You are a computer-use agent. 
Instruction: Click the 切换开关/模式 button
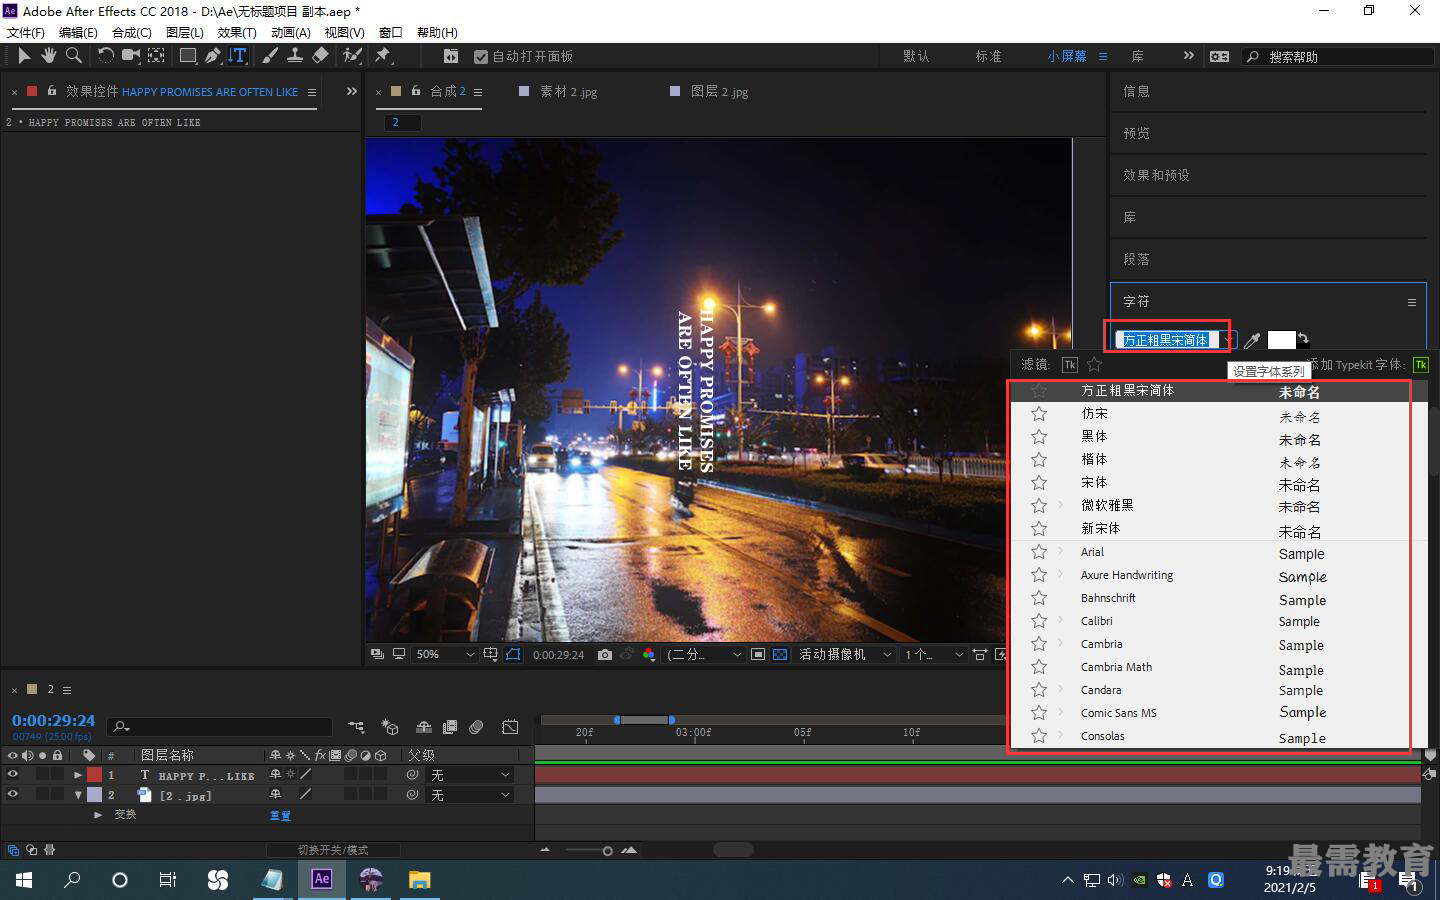(333, 850)
